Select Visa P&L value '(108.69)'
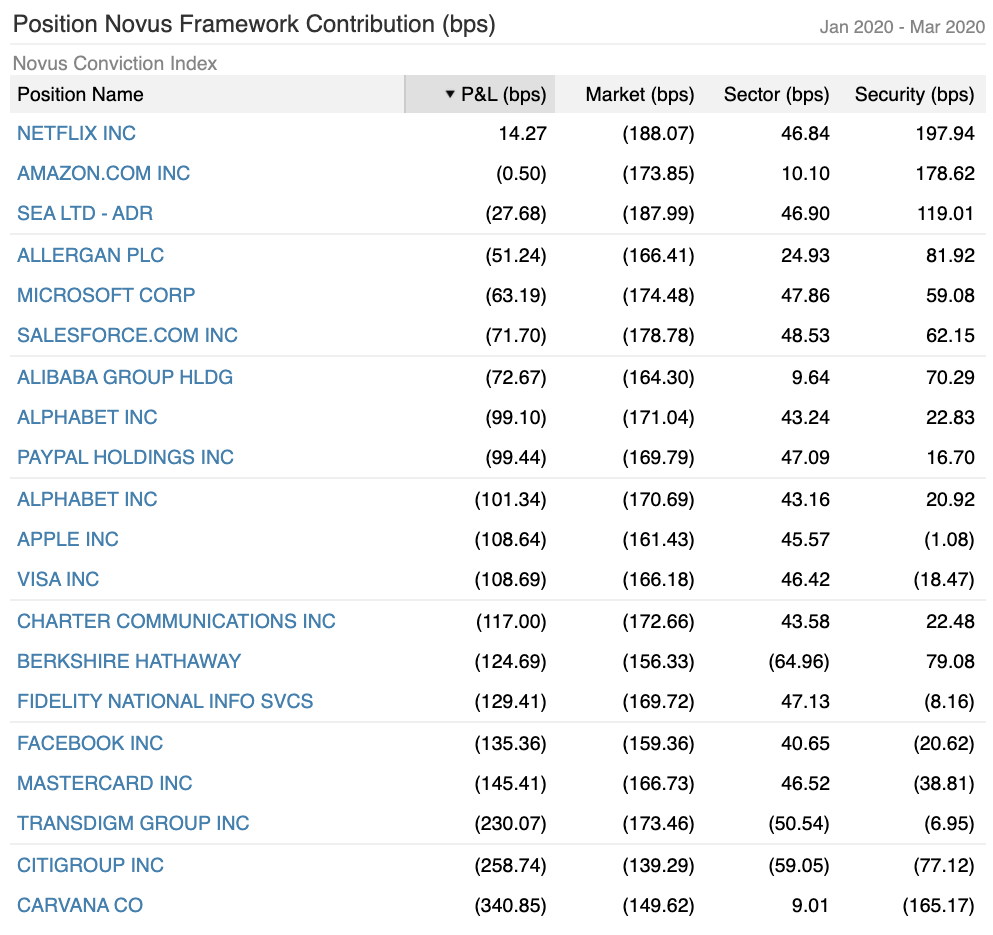This screenshot has height=935, width=993. pyautogui.click(x=510, y=579)
